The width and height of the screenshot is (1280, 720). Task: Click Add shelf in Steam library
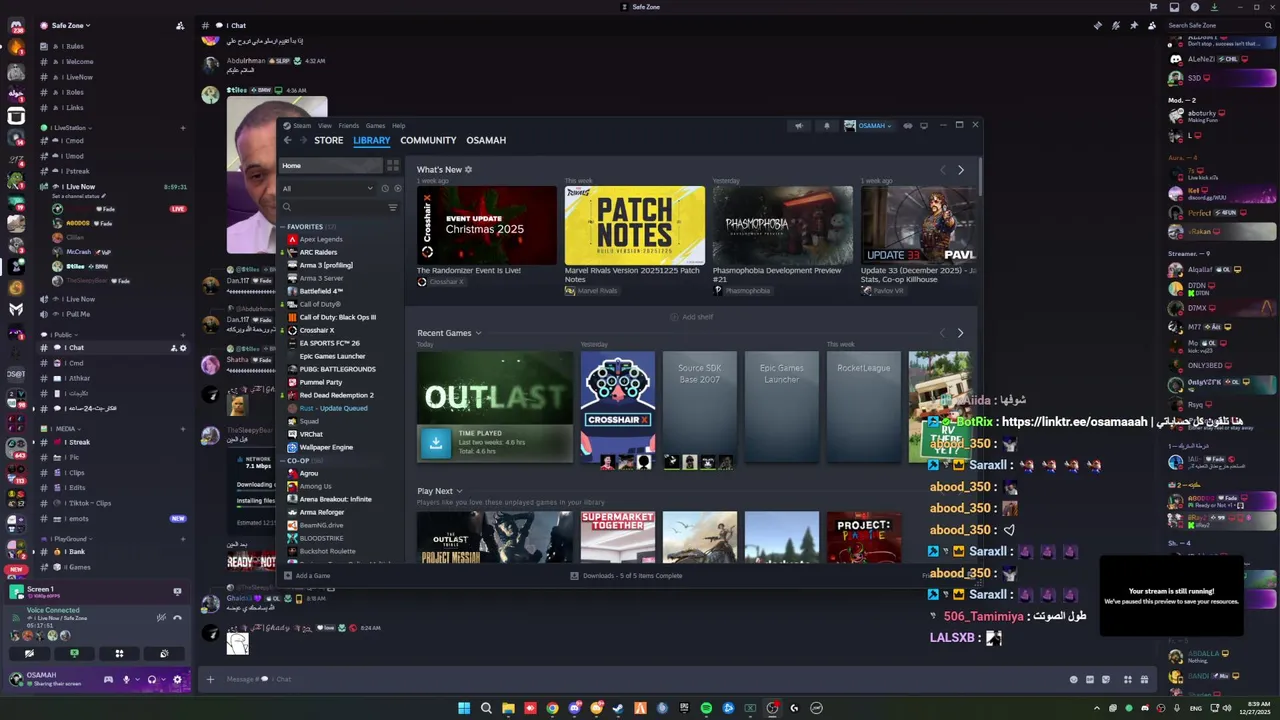692,317
